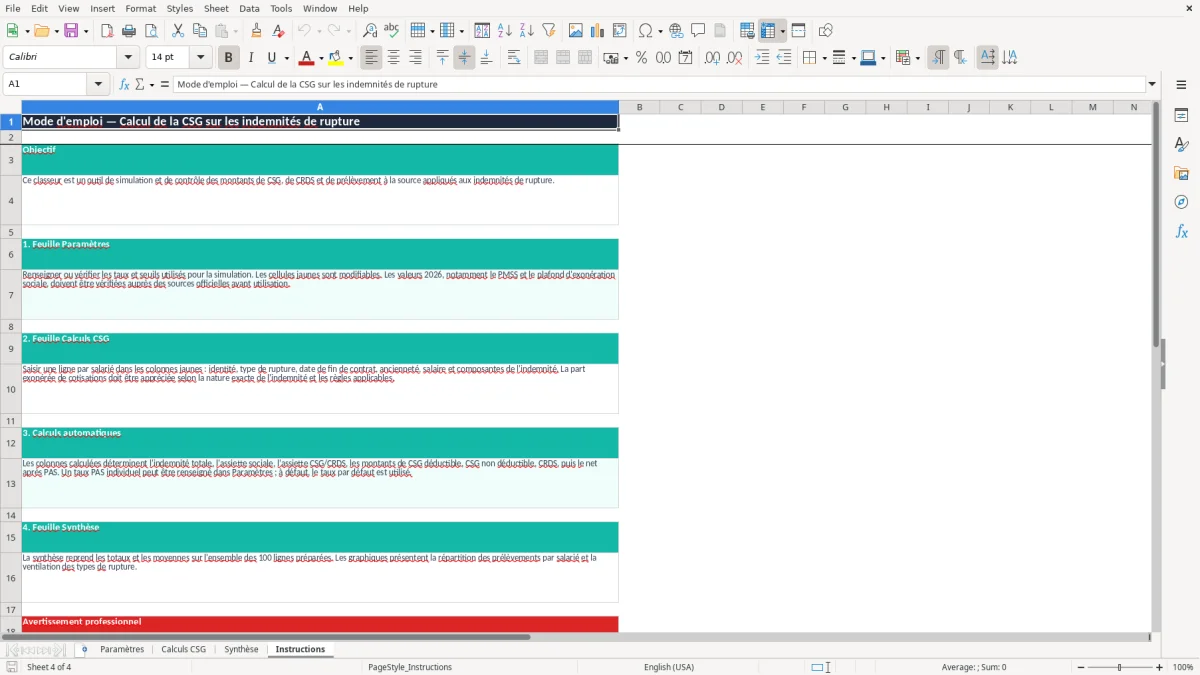Open the Format menu
This screenshot has height=675, width=1200.
[140, 8]
